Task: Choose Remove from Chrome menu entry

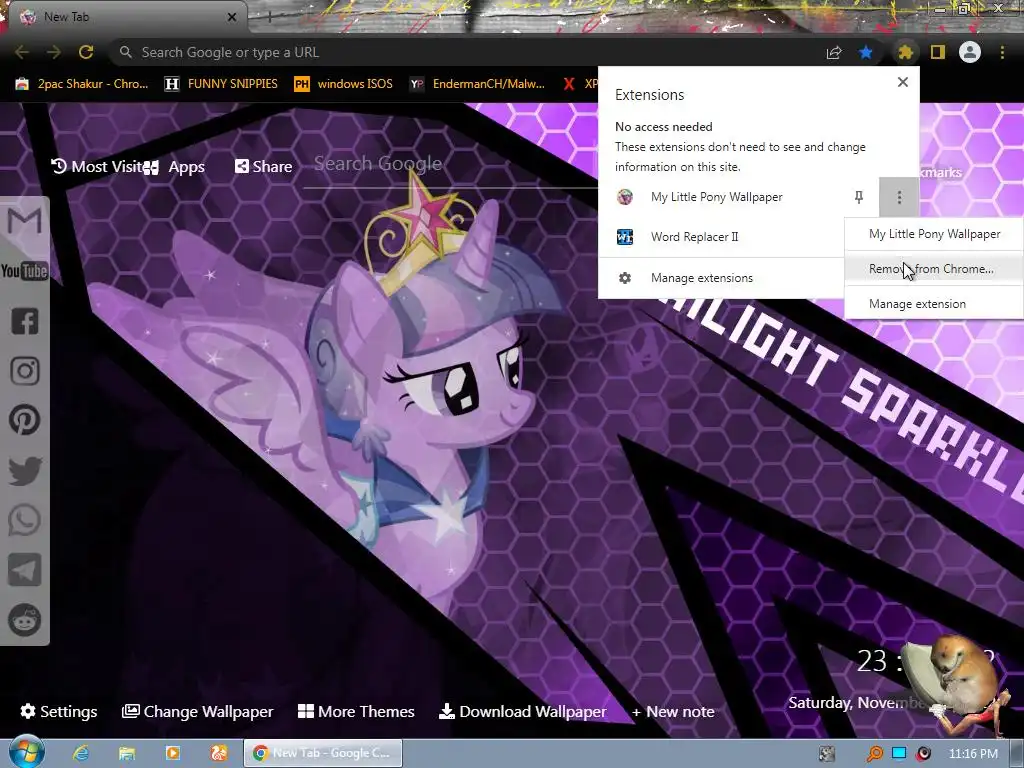Action: [935, 268]
